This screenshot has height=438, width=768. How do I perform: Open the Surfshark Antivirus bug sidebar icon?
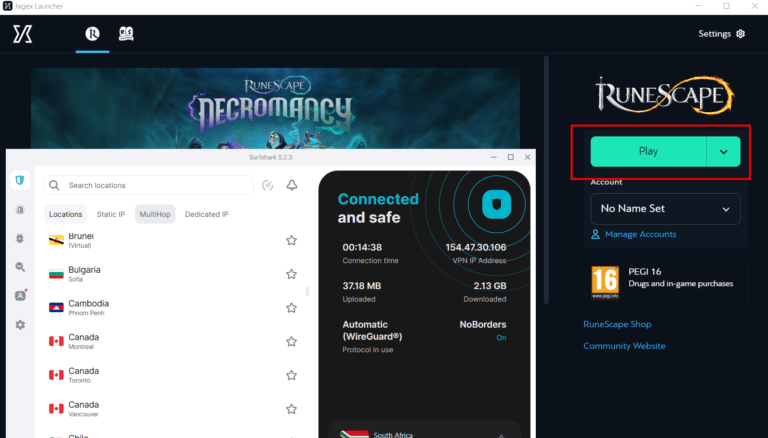tap(20, 238)
